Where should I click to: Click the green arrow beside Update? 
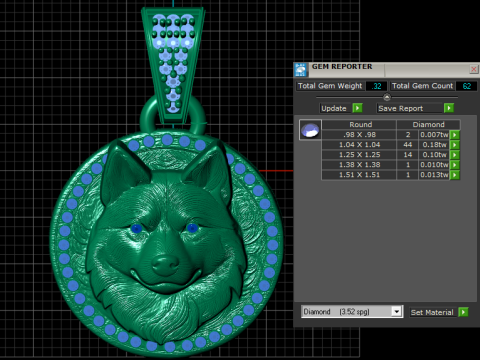357,108
